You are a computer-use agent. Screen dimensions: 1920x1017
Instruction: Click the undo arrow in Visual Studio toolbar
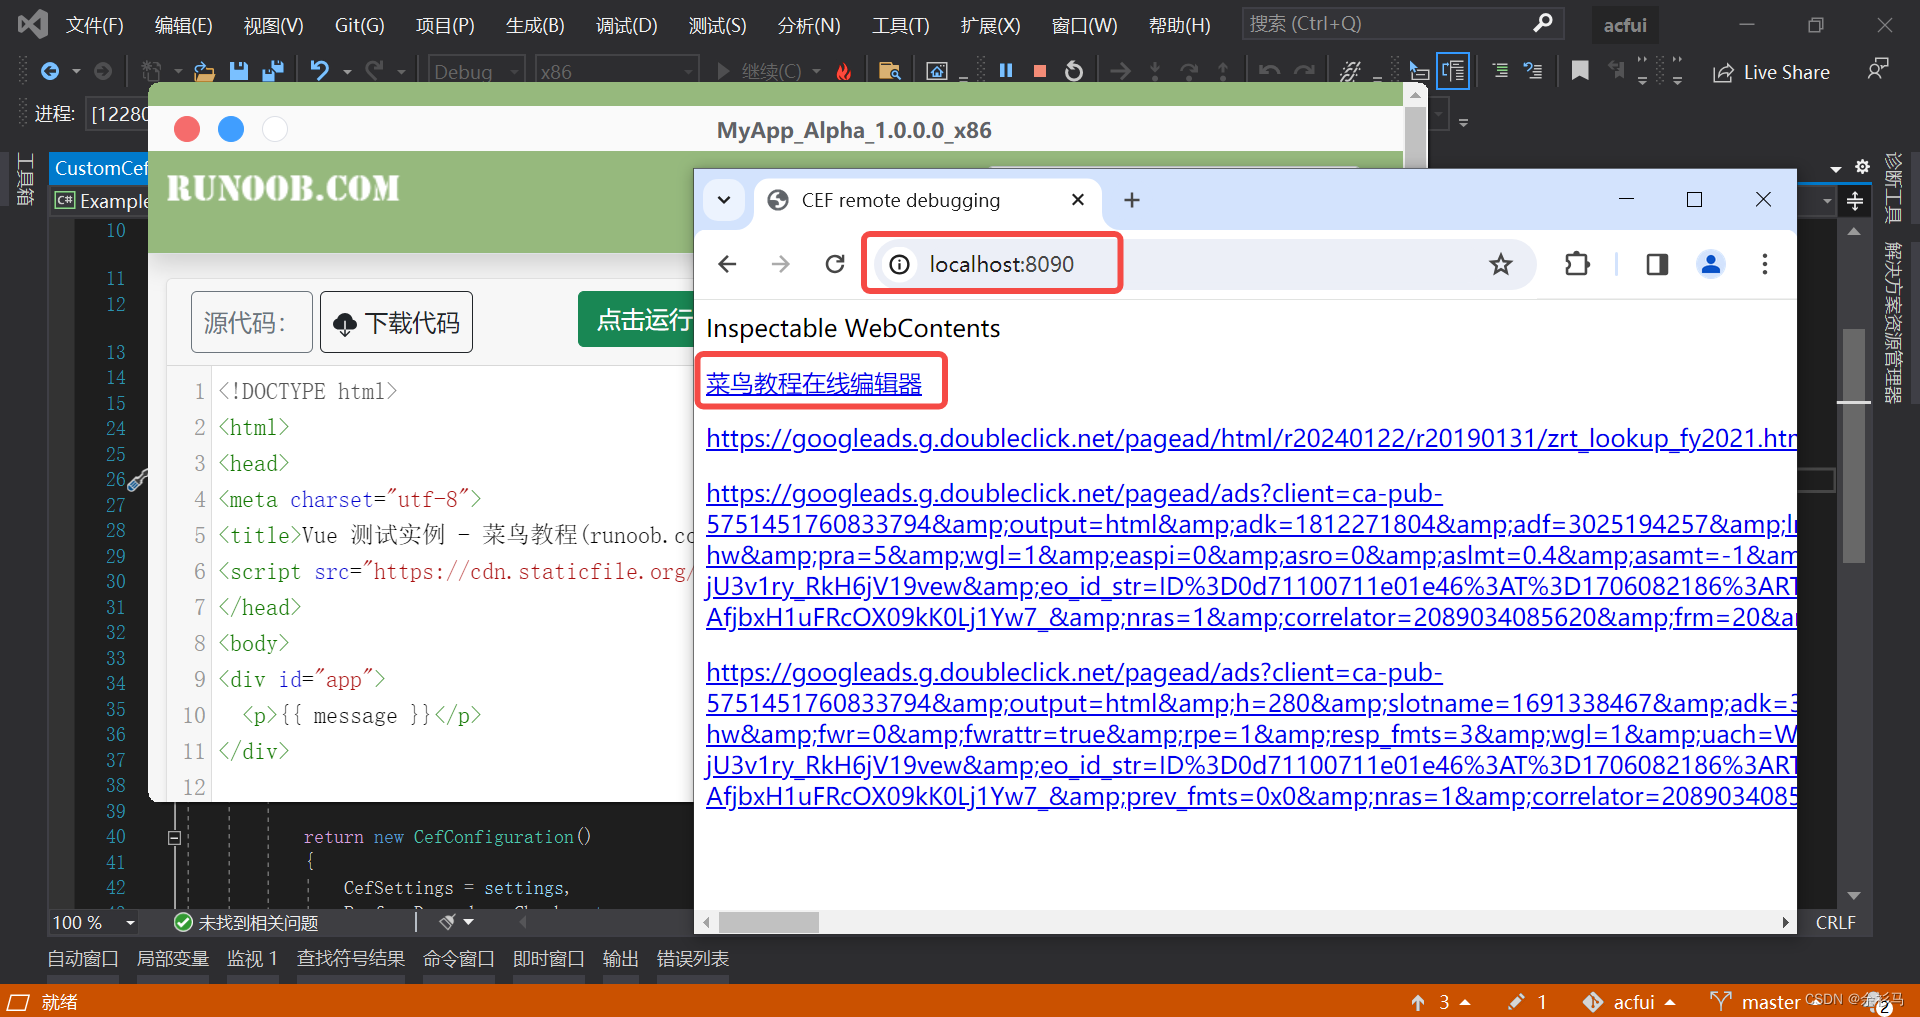pyautogui.click(x=319, y=71)
